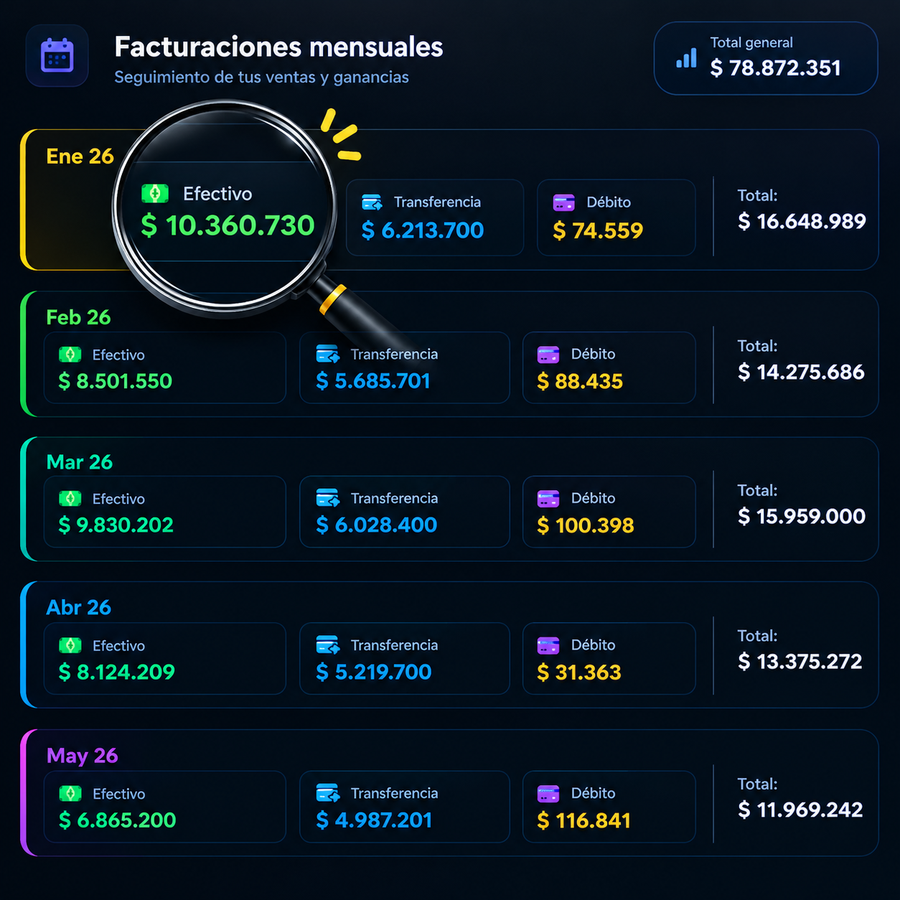Click the purple Débito card icon in Feb 26
Viewport: 900px width, 900px height.
(x=548, y=354)
